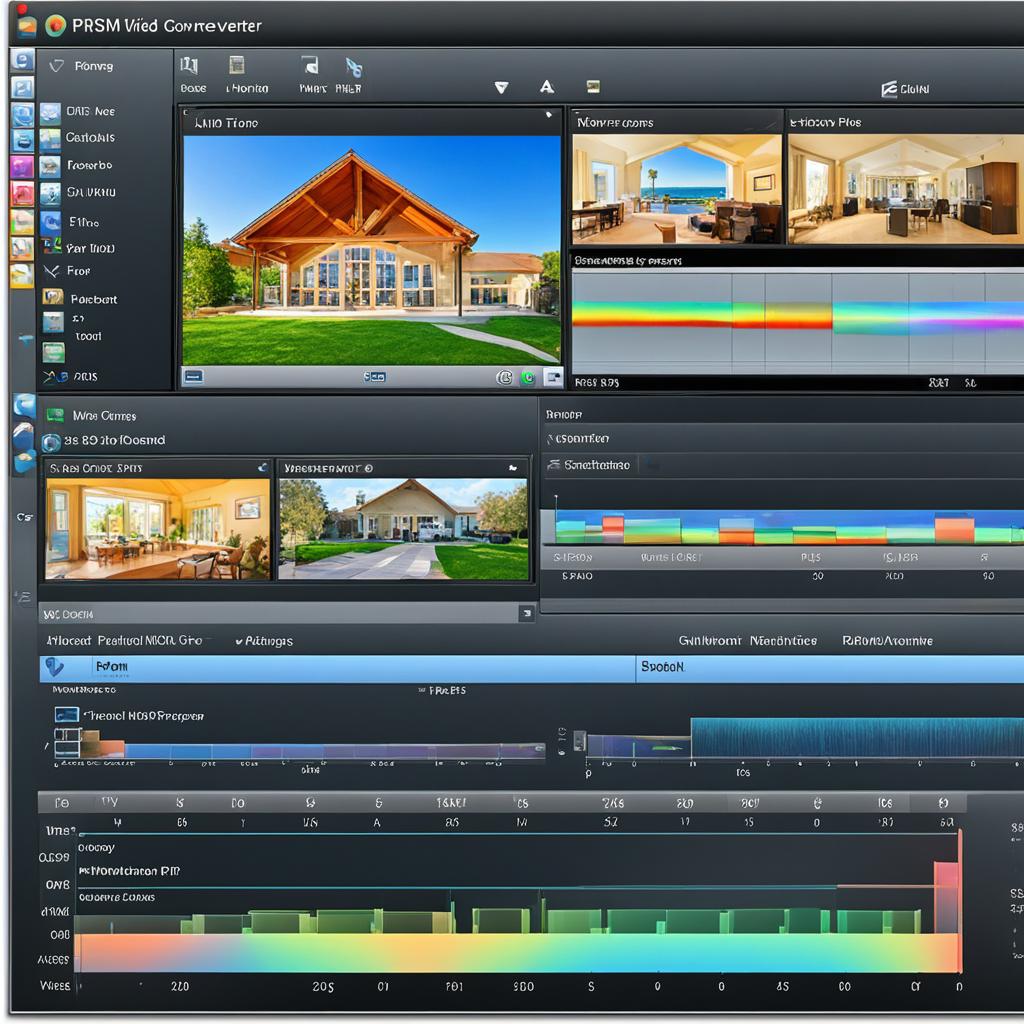Click the Morotcitaron RIP row label
Screen dimensions: 1024x1024
[129, 871]
